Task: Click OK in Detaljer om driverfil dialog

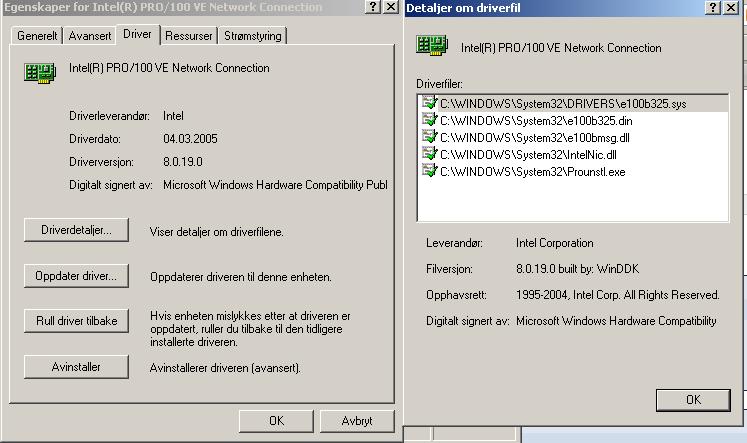Action: (x=693, y=400)
